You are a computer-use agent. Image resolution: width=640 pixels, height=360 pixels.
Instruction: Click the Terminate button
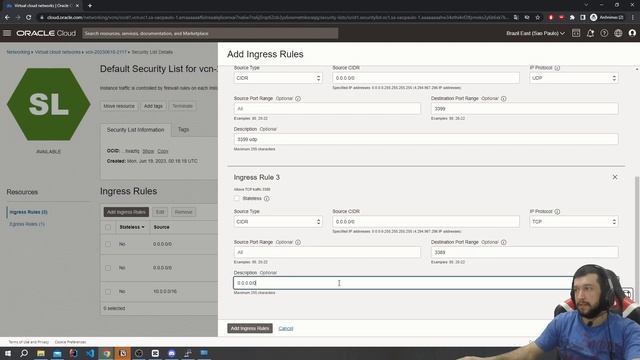click(x=182, y=106)
